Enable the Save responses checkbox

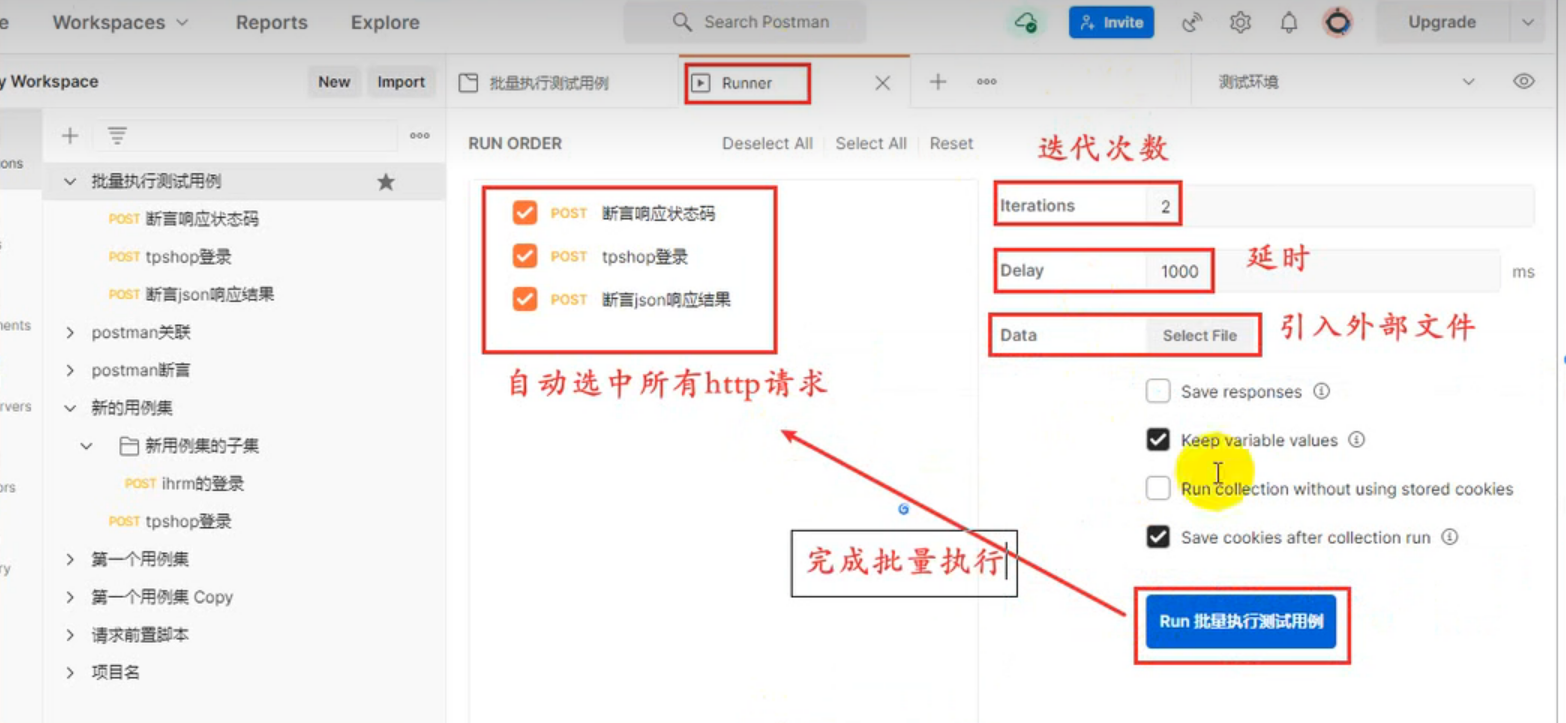pyautogui.click(x=1158, y=391)
